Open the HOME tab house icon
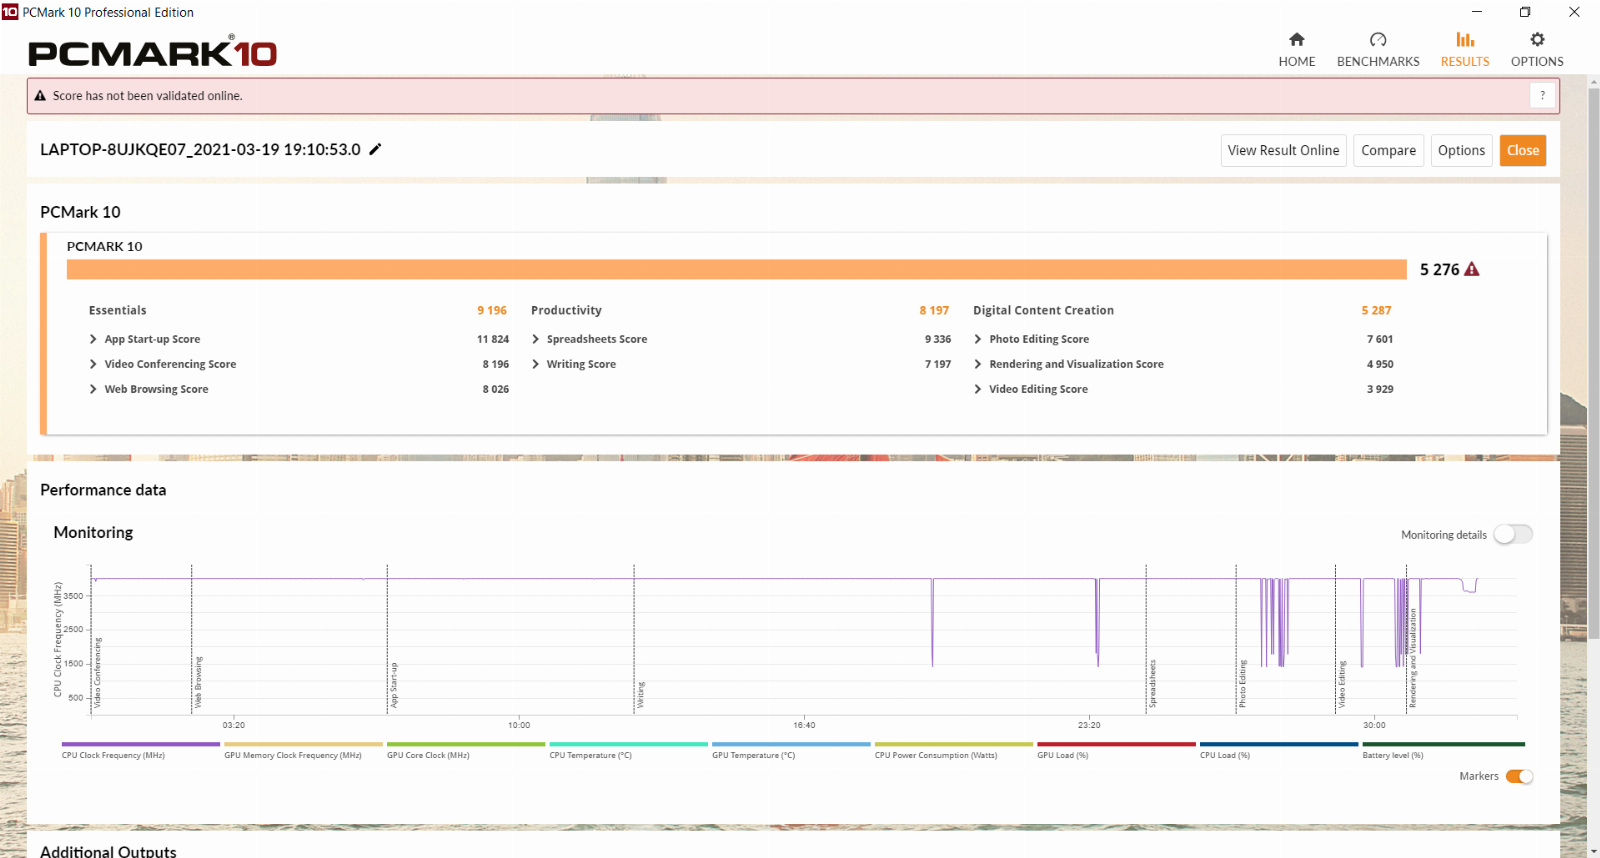1600x858 pixels. (1296, 39)
